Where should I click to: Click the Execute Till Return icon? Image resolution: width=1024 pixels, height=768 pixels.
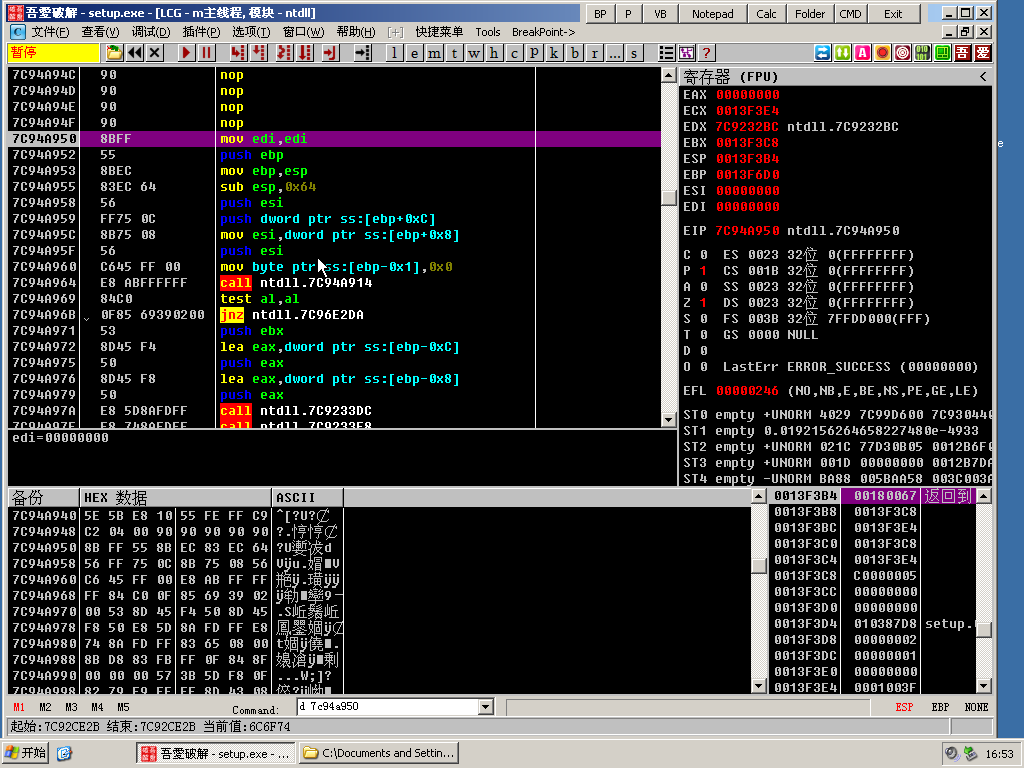tap(330, 53)
